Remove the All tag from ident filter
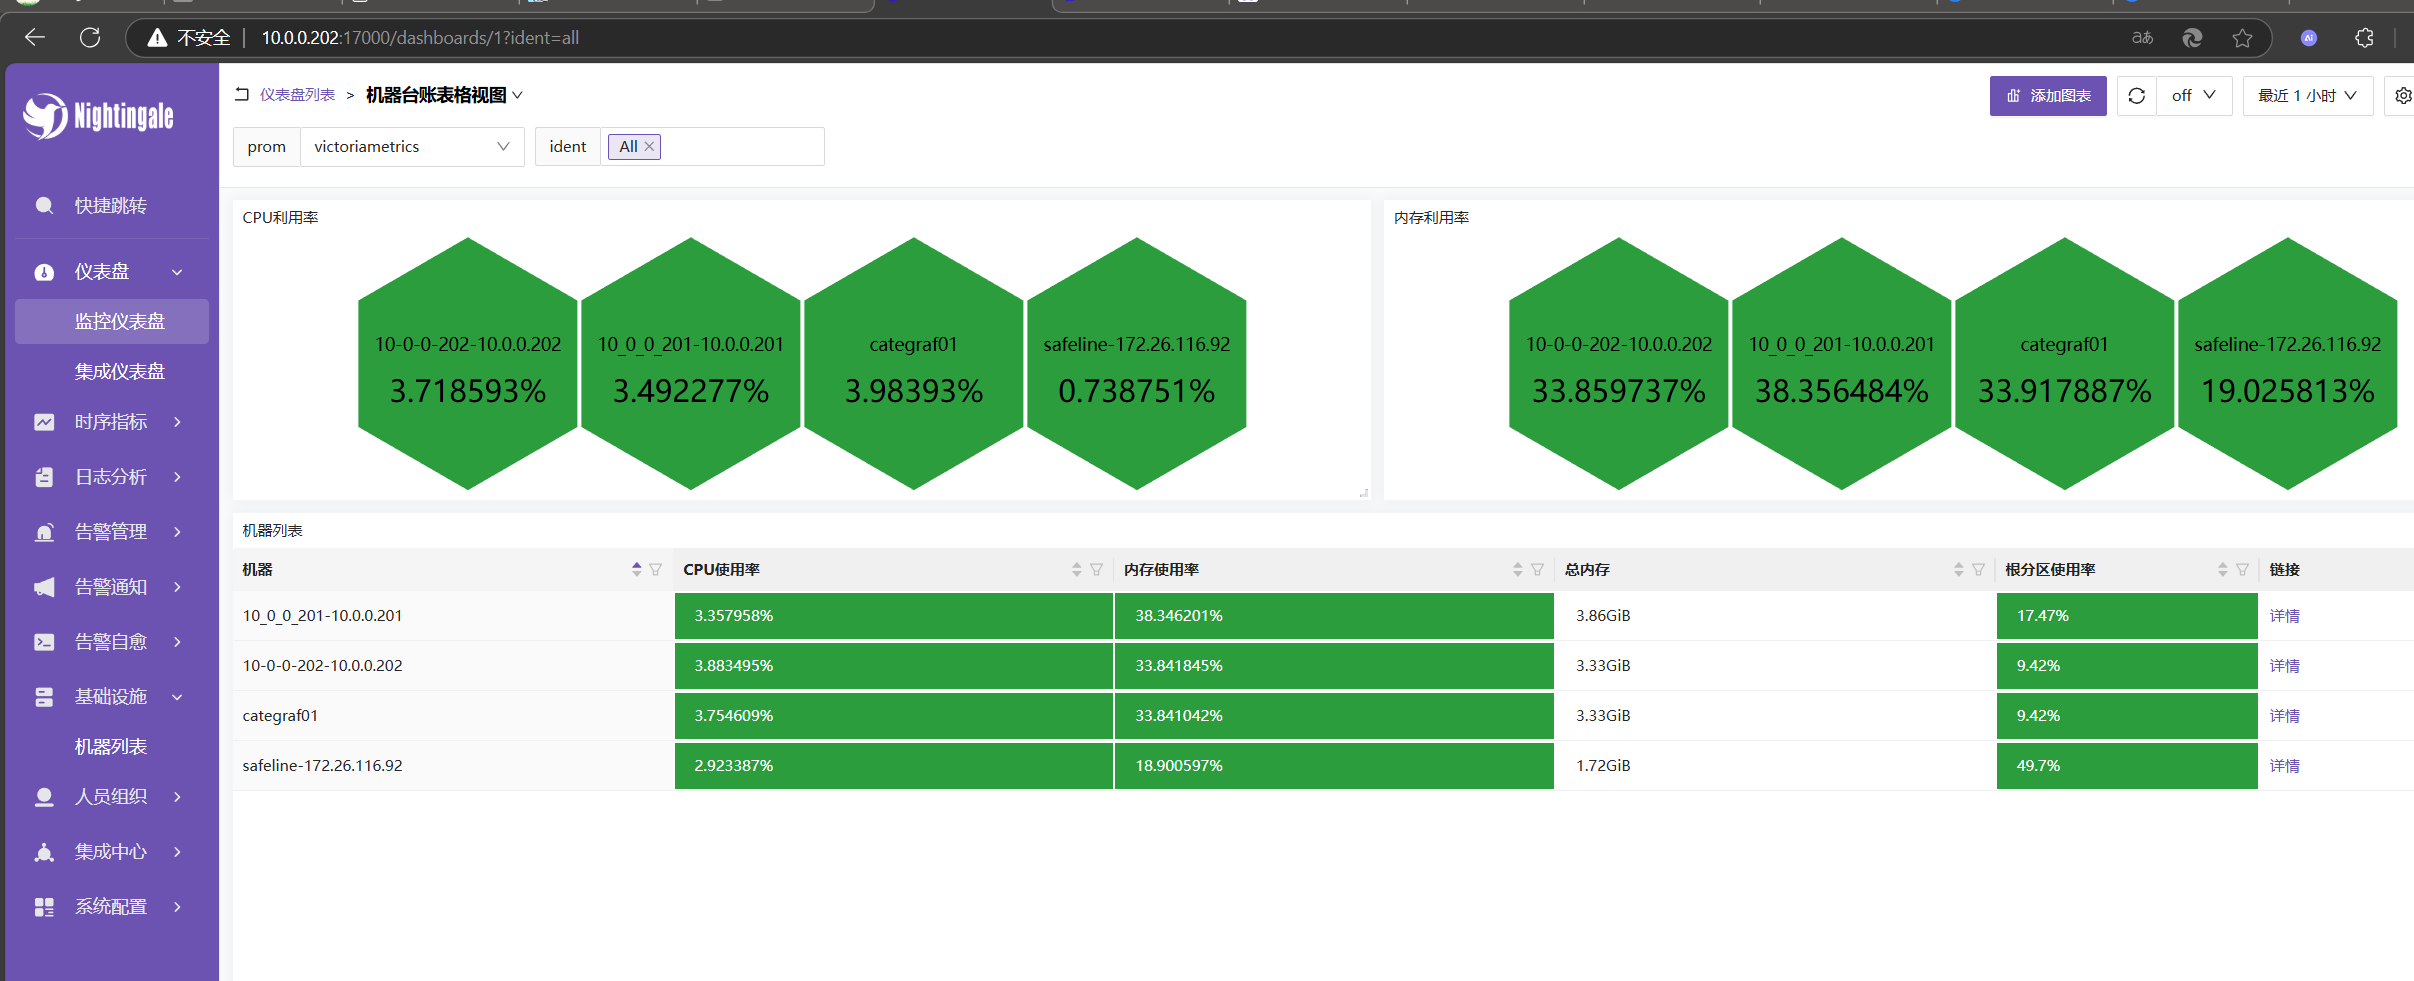This screenshot has width=2414, height=981. (649, 147)
